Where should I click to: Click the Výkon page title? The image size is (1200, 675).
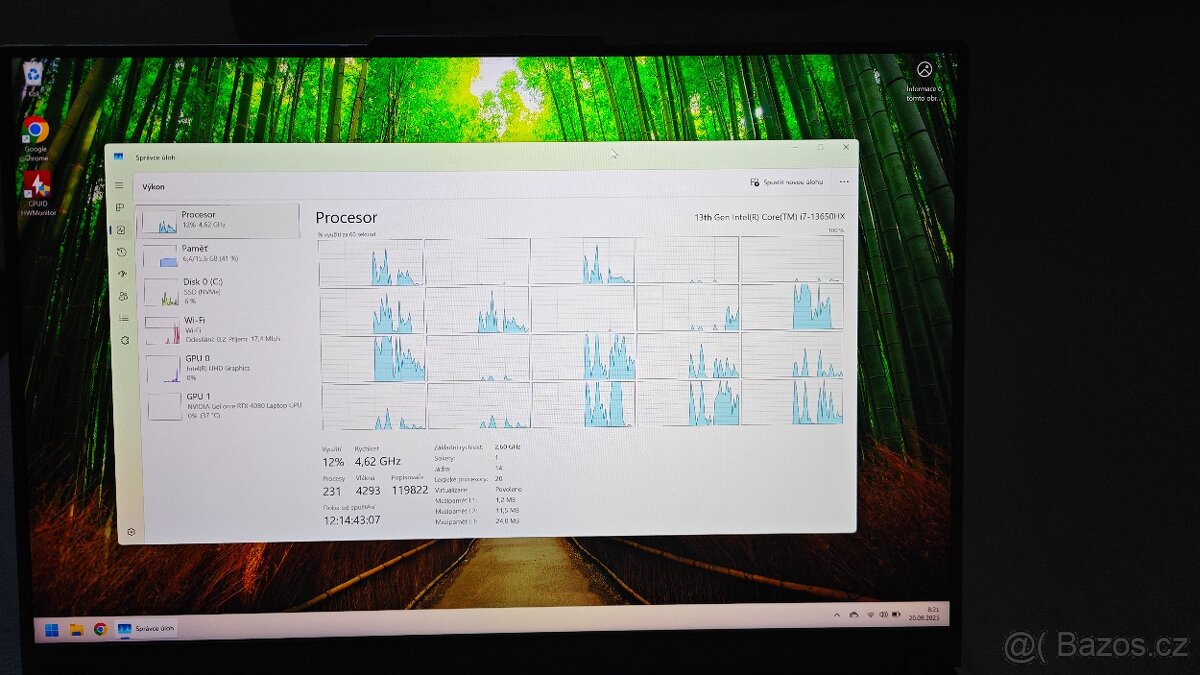153,186
